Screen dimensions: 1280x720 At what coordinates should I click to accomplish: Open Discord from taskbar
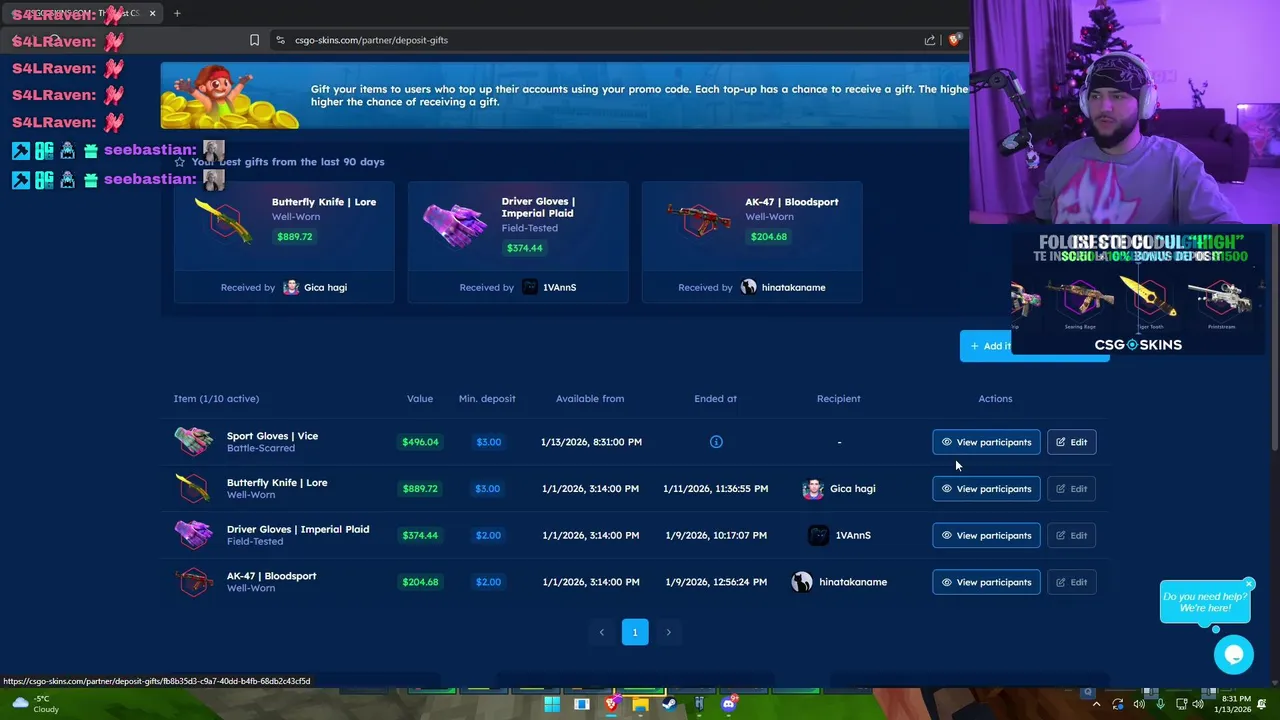728,704
